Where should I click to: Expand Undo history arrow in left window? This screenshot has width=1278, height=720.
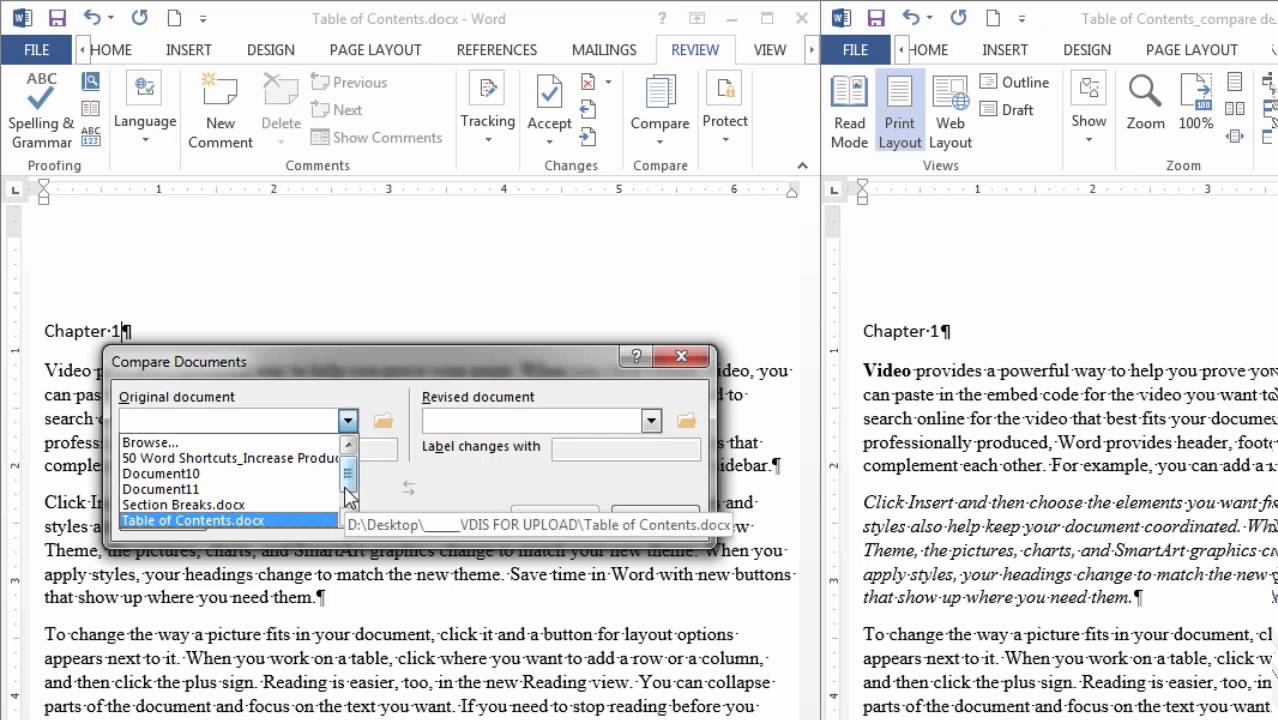(x=110, y=18)
